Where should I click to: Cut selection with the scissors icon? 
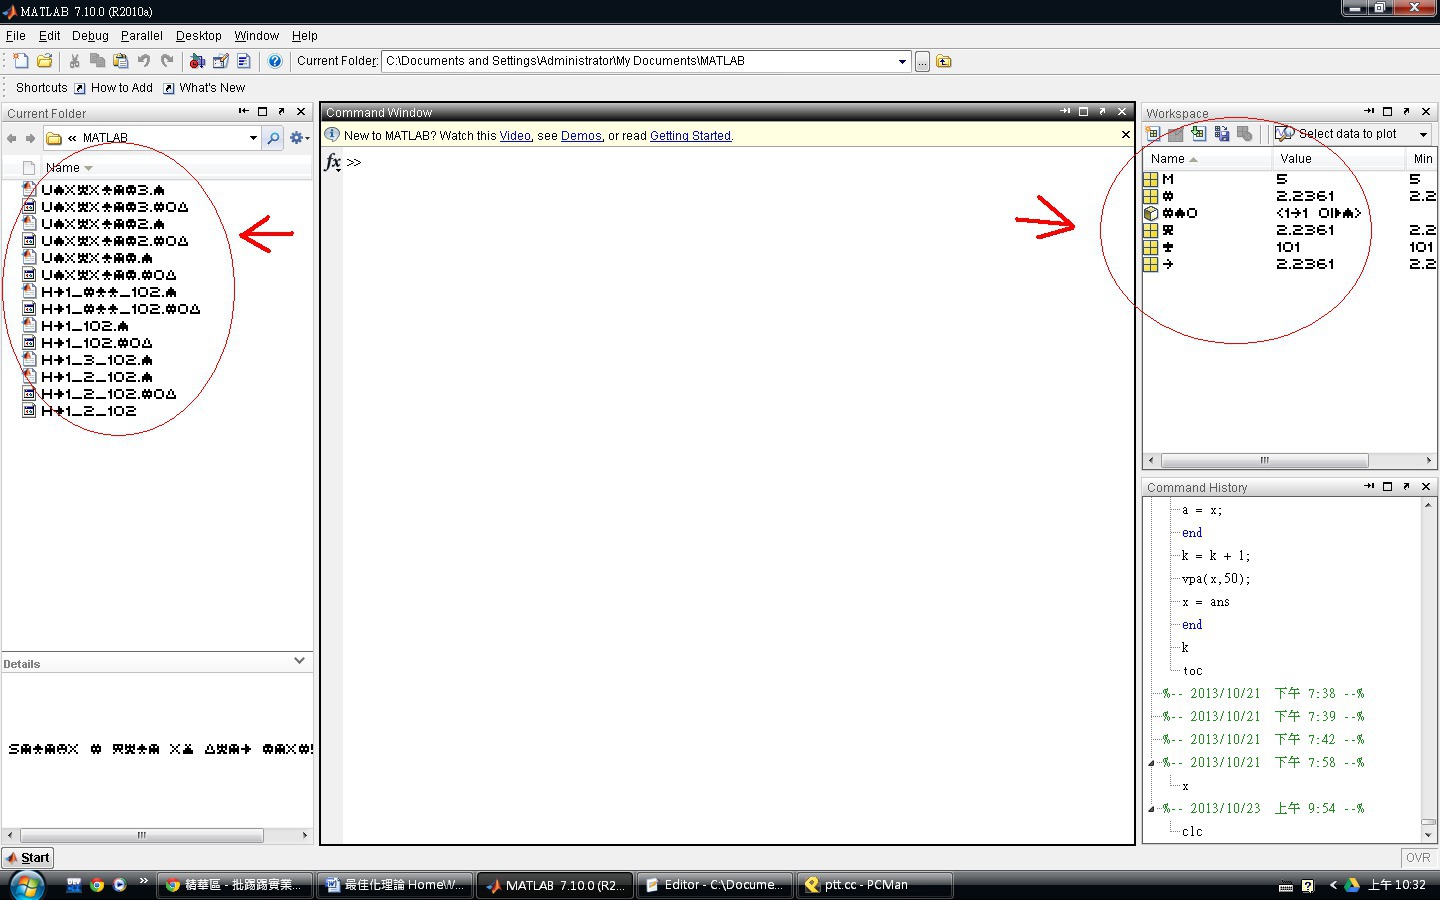click(74, 61)
